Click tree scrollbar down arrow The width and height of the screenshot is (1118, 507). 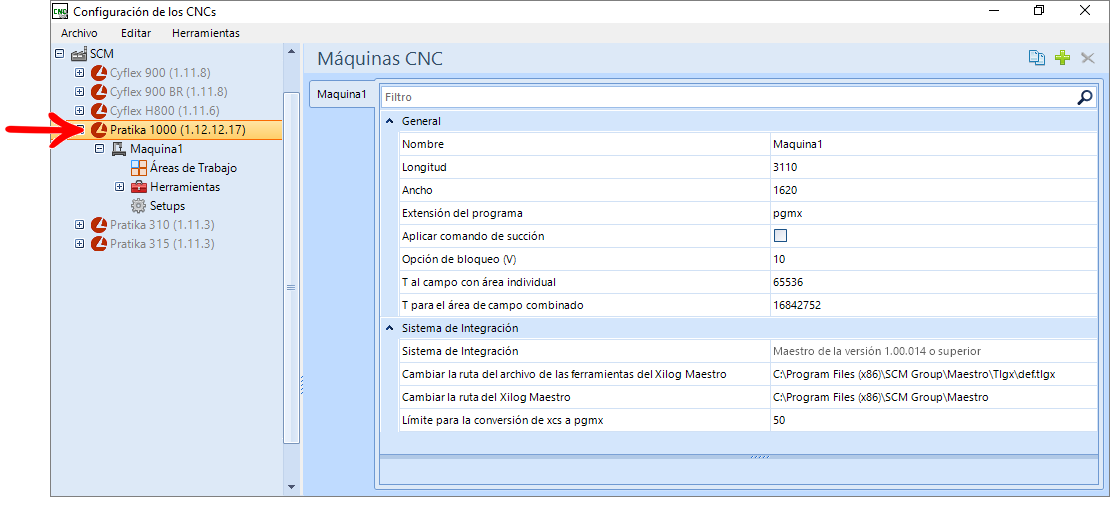point(291,486)
